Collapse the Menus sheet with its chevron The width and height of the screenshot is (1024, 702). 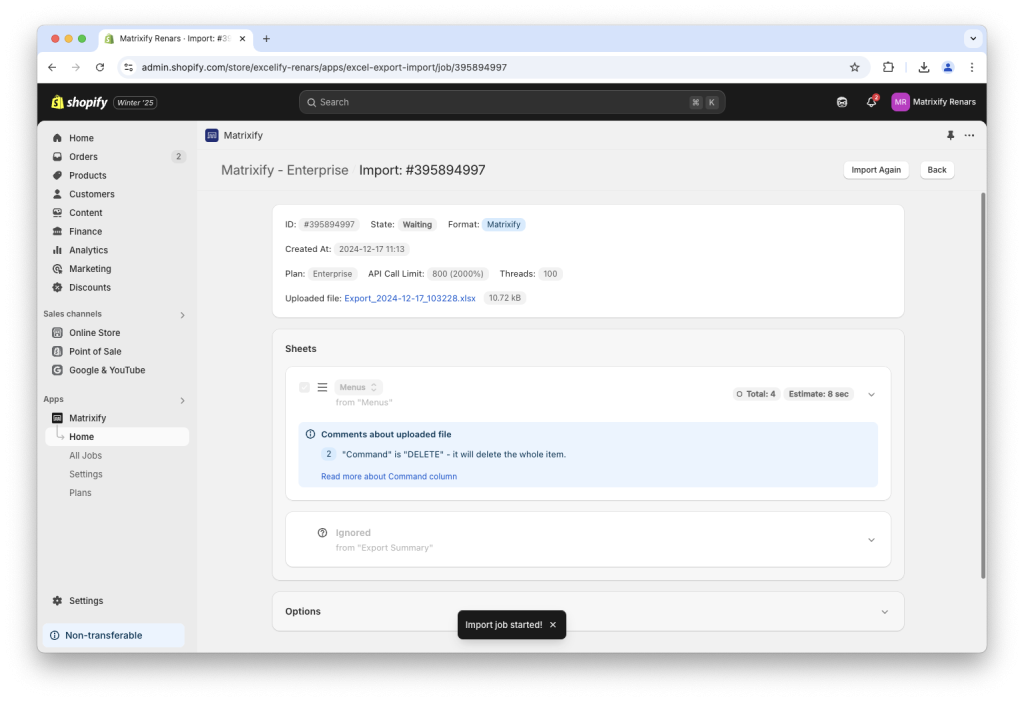click(x=870, y=393)
